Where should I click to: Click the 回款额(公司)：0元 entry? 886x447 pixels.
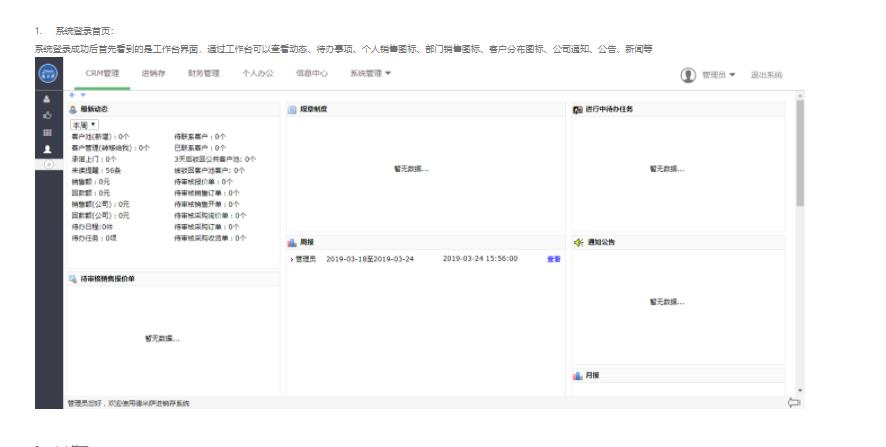100,216
